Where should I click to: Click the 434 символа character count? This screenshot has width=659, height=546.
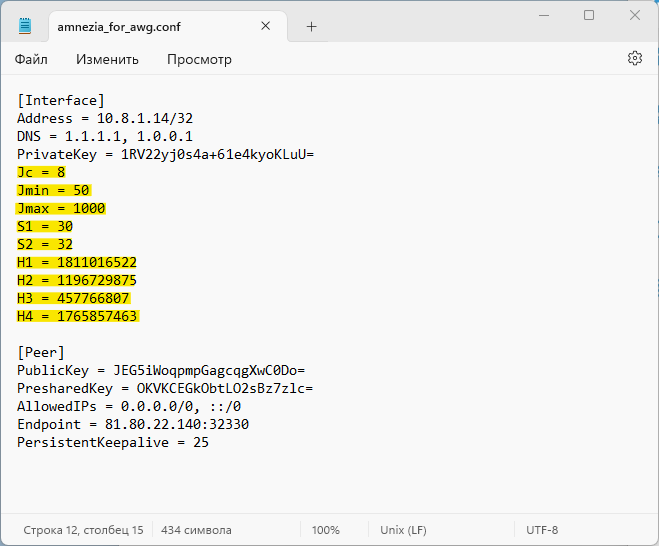pyautogui.click(x=196, y=530)
